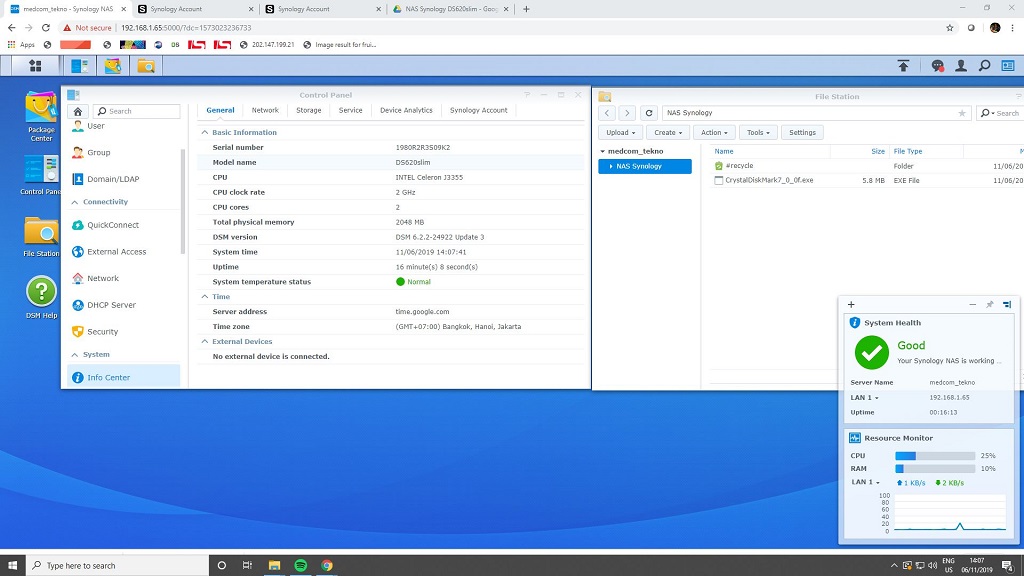The image size is (1024, 576).
Task: Switch to the Network tab
Action: click(x=265, y=110)
